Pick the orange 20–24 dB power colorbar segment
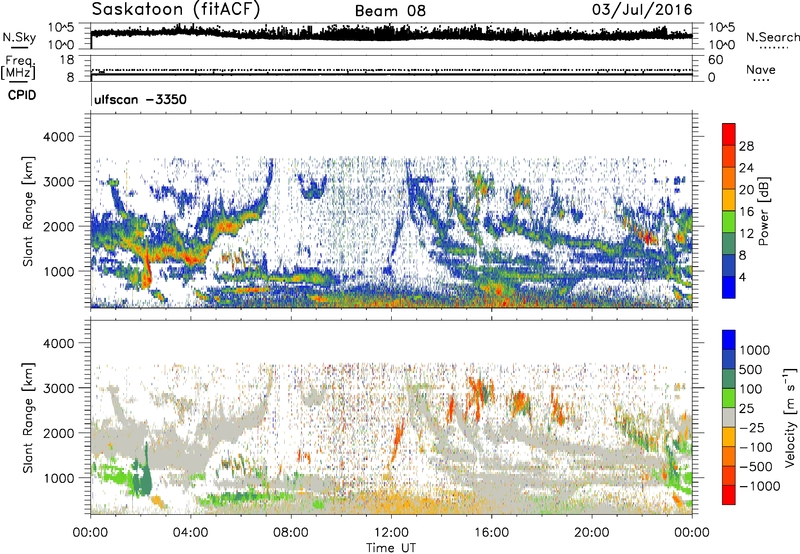 (x=729, y=178)
